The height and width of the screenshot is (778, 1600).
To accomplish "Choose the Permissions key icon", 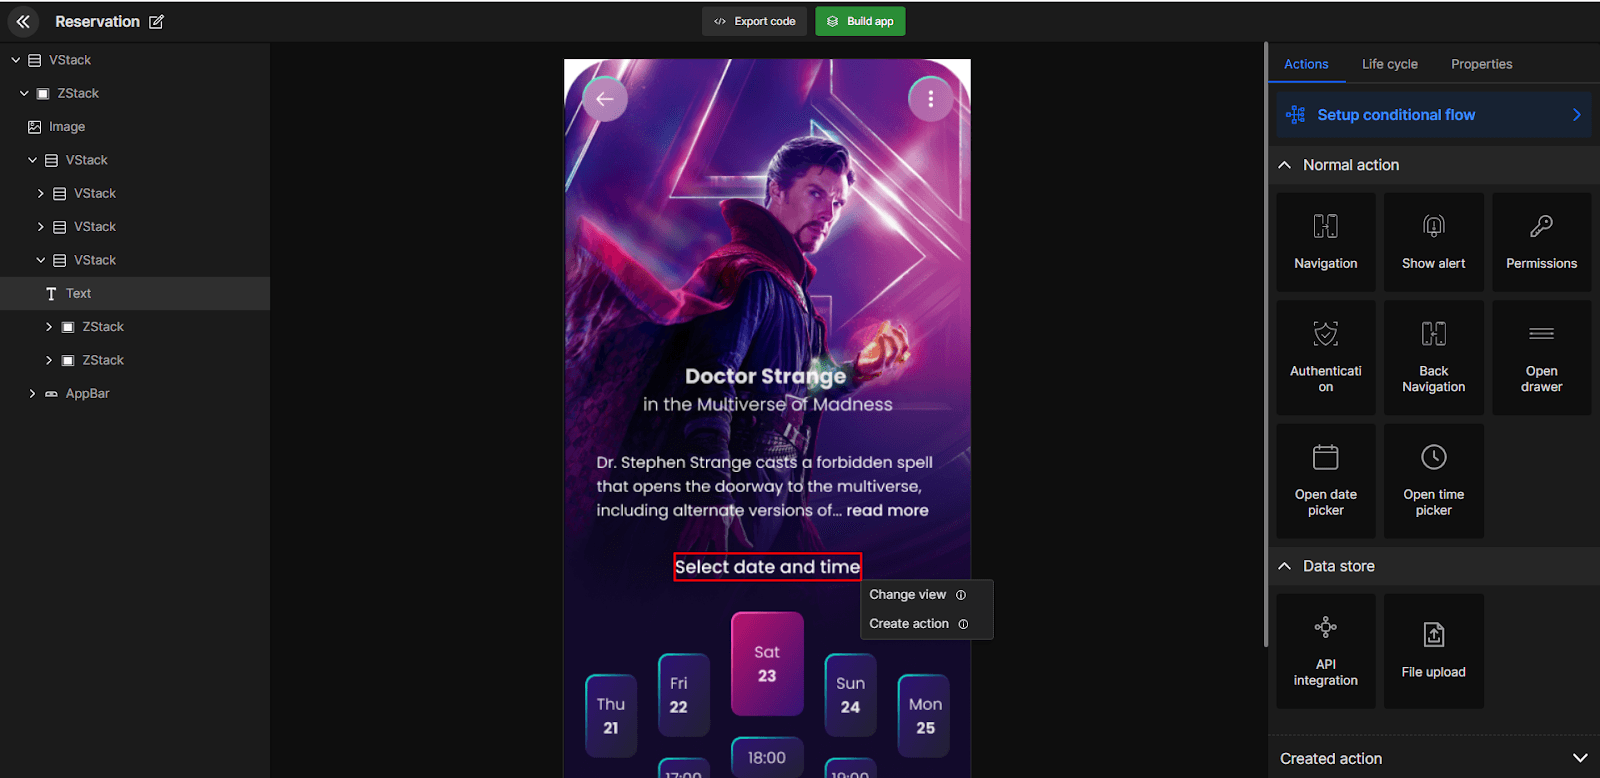I will pos(1541,227).
